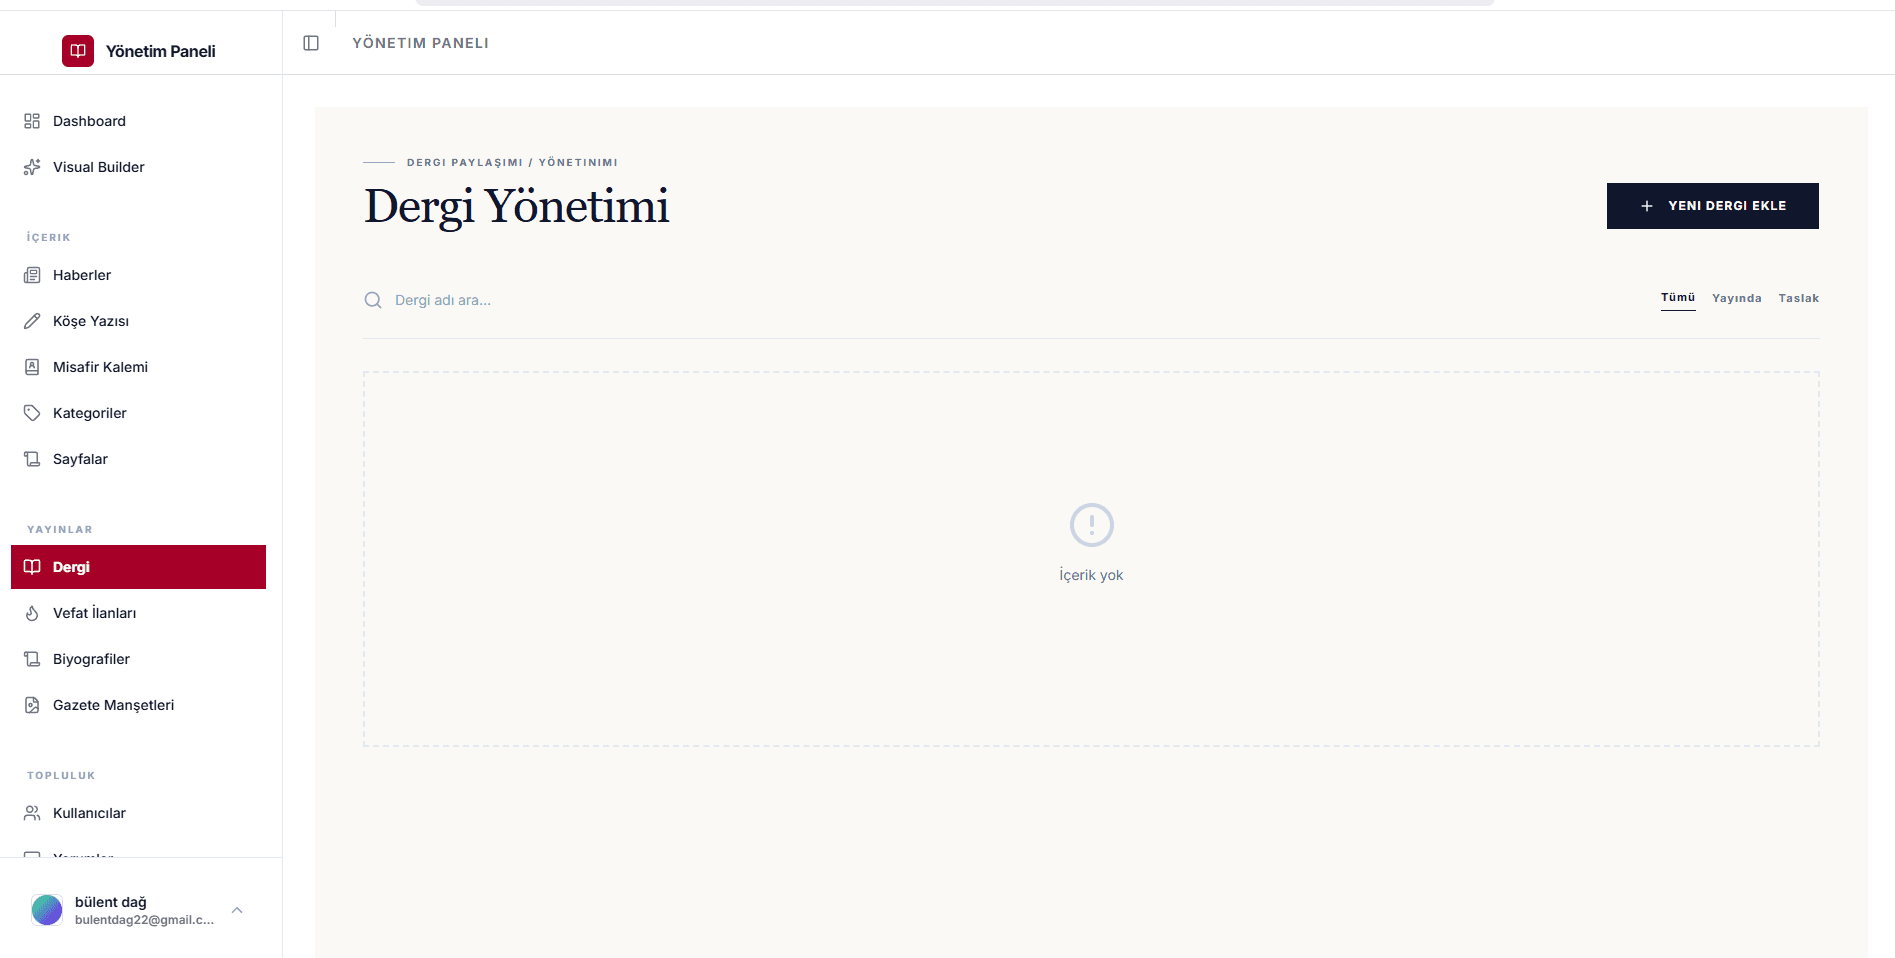This screenshot has height=958, width=1895.
Task: Expand the bülent dağ user menu chevron
Action: [x=237, y=910]
